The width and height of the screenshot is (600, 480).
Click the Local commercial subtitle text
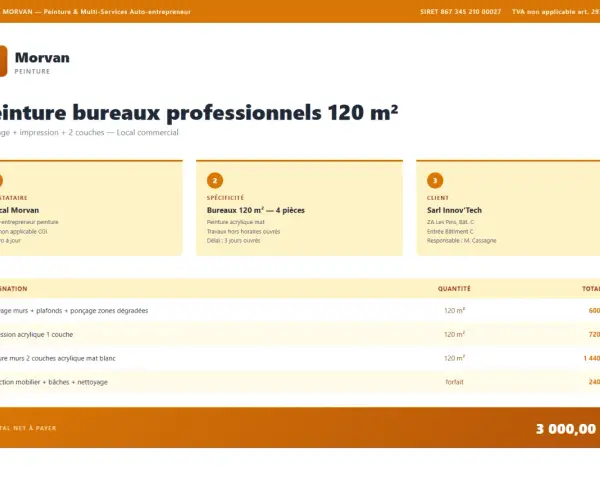(147, 132)
